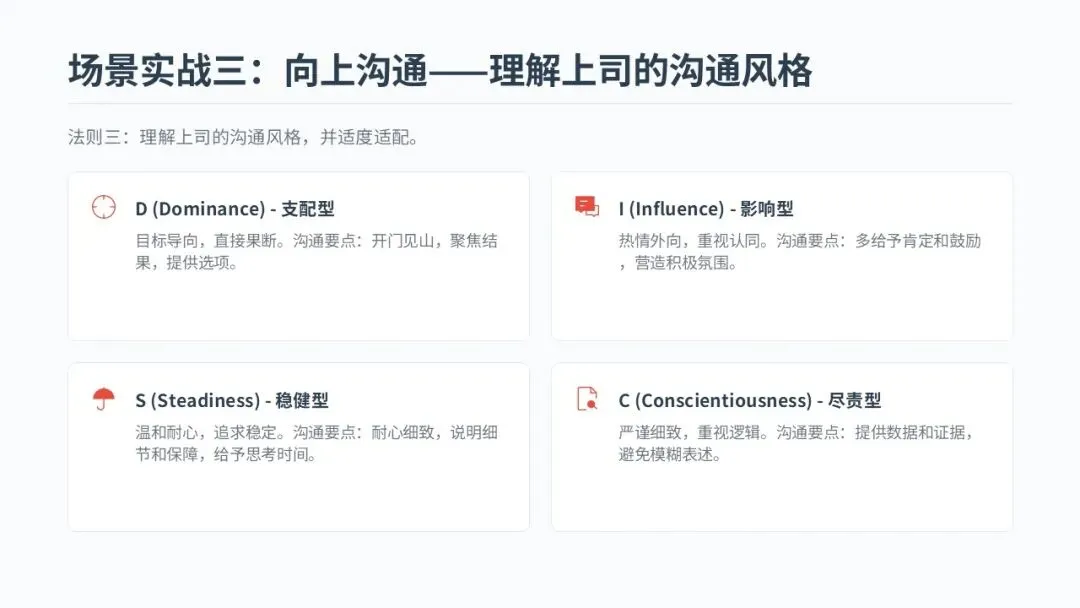Screen dimensions: 1080x608
Task: Click the red chat bubble icon
Action: (587, 207)
